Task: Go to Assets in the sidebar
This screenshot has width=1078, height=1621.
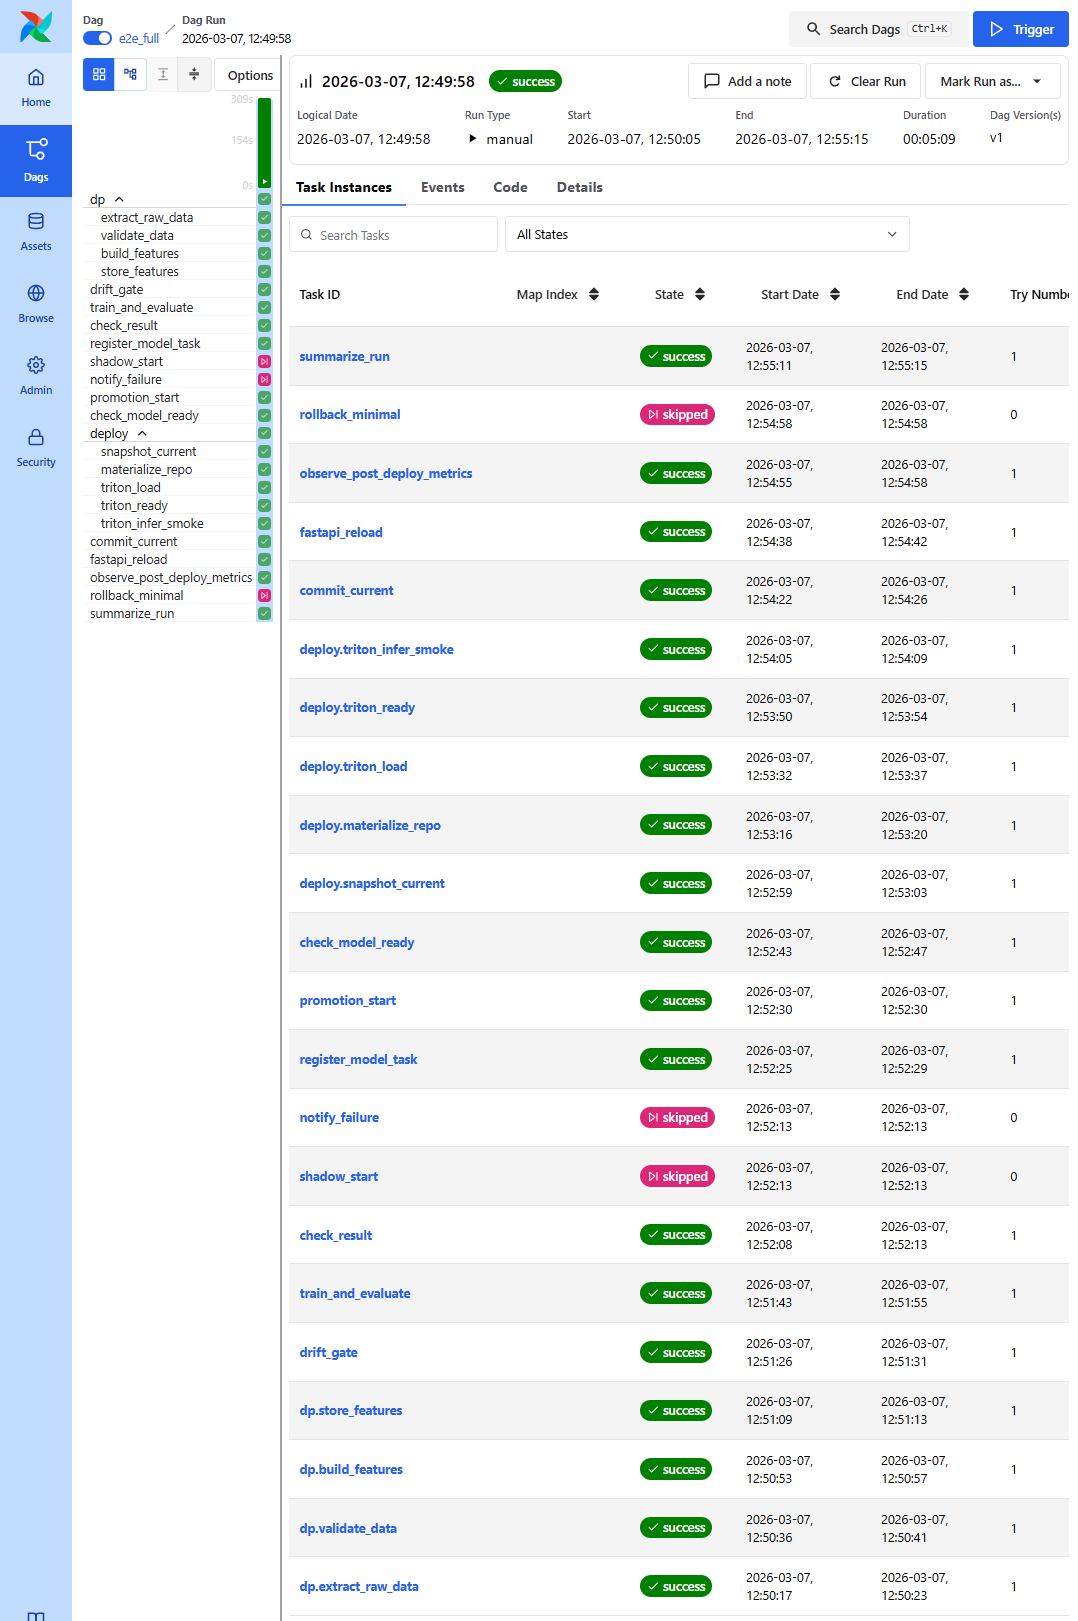Action: pyautogui.click(x=36, y=231)
